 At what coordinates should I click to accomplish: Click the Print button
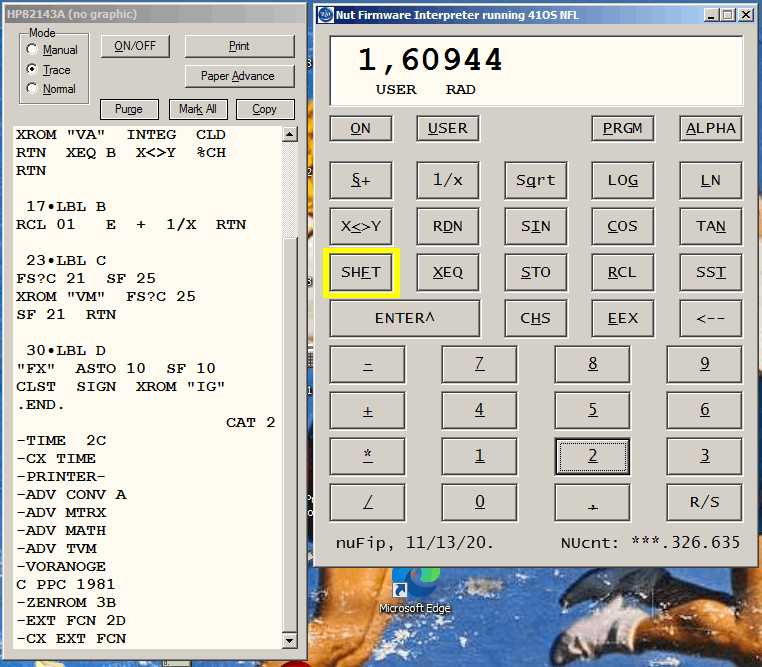pyautogui.click(x=239, y=46)
